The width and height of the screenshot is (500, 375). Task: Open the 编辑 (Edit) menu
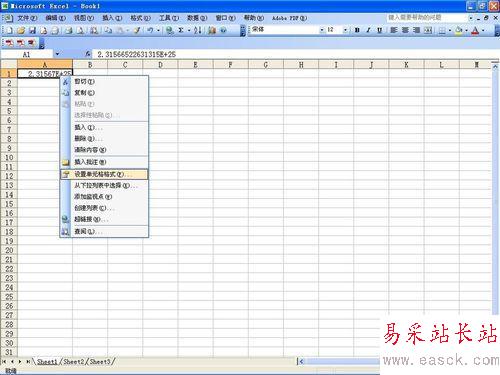[x=56, y=18]
